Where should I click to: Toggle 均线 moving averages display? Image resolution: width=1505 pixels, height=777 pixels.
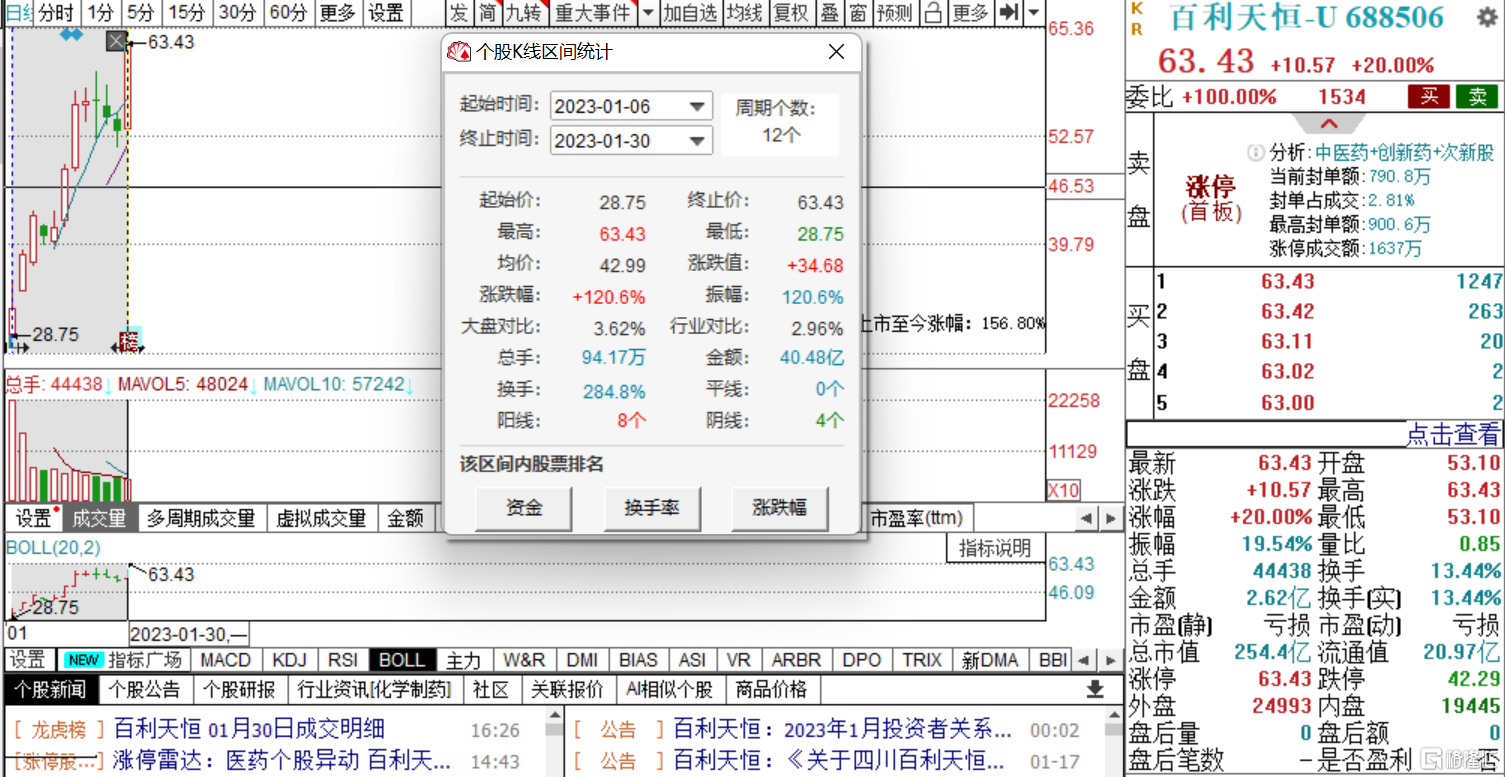(743, 13)
